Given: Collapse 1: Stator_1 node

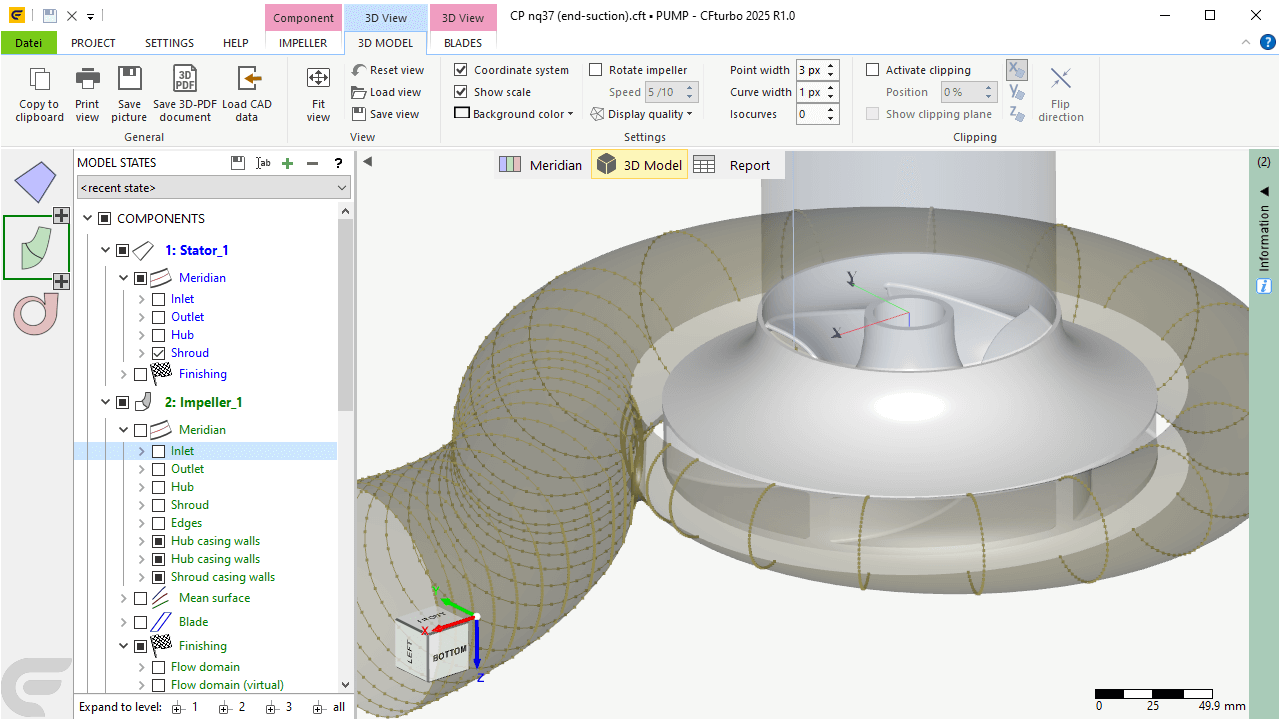Looking at the screenshot, I should coord(105,250).
